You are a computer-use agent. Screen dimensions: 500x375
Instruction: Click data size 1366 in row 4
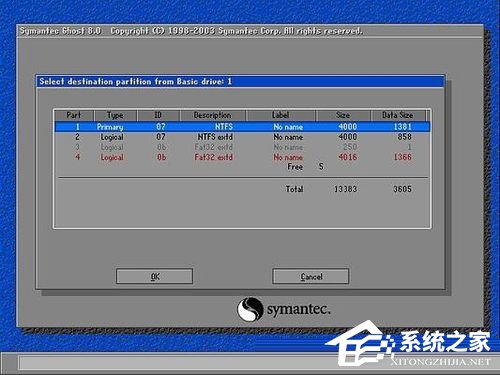[x=402, y=157]
